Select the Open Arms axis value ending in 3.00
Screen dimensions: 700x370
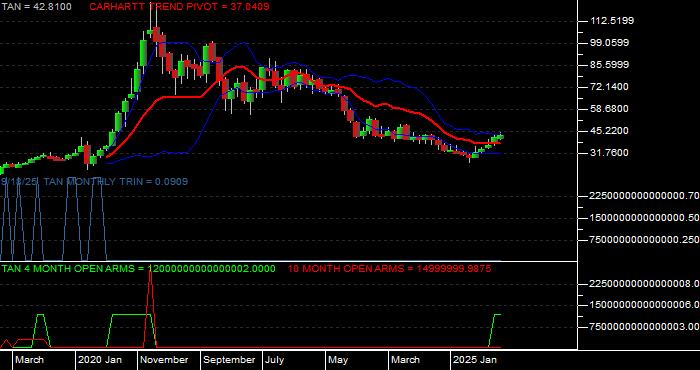(x=644, y=327)
